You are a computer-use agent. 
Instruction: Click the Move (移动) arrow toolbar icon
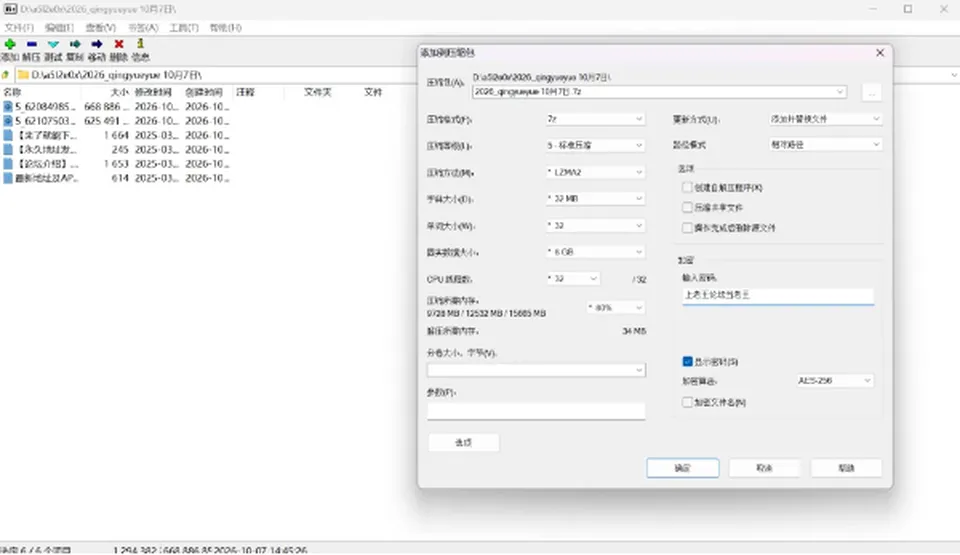click(97, 44)
